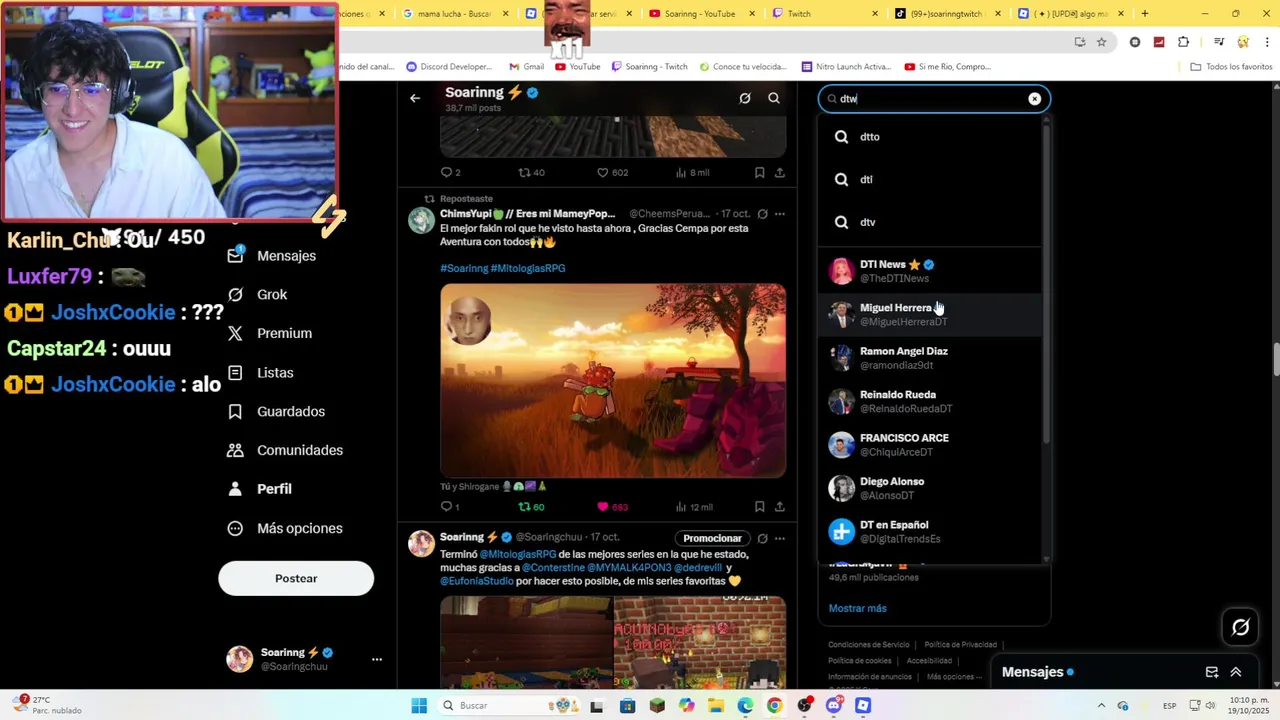This screenshot has width=1280, height=720.
Task: Open the sunset game image in post
Action: (x=613, y=381)
